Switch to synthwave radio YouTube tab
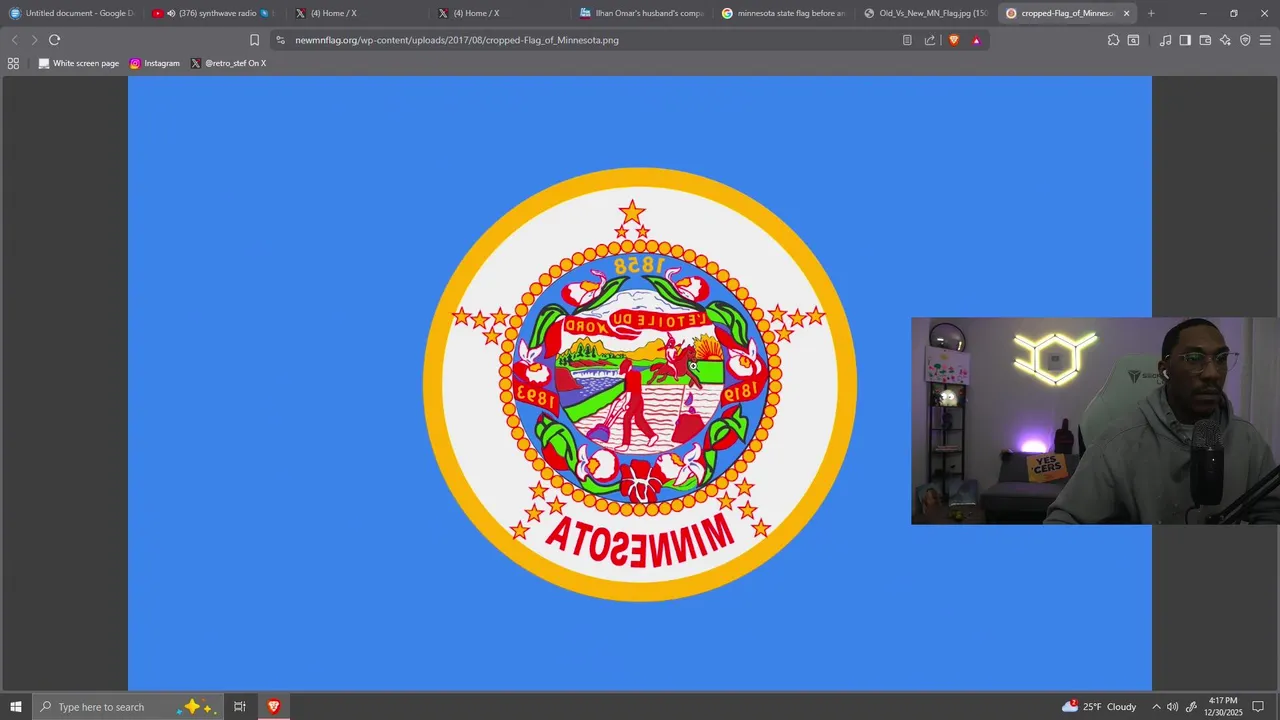 coord(212,13)
